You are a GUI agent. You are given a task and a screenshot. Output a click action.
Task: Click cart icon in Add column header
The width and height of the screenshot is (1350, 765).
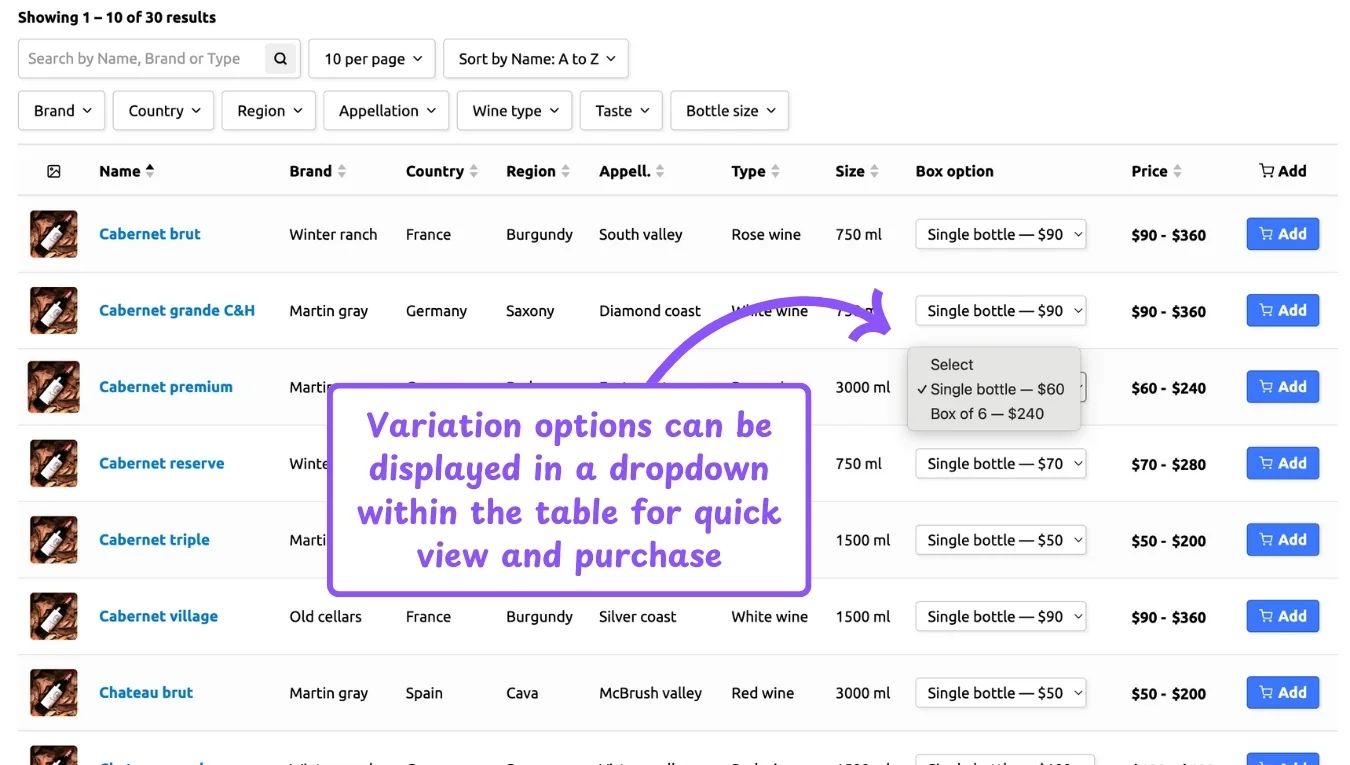(x=1266, y=171)
